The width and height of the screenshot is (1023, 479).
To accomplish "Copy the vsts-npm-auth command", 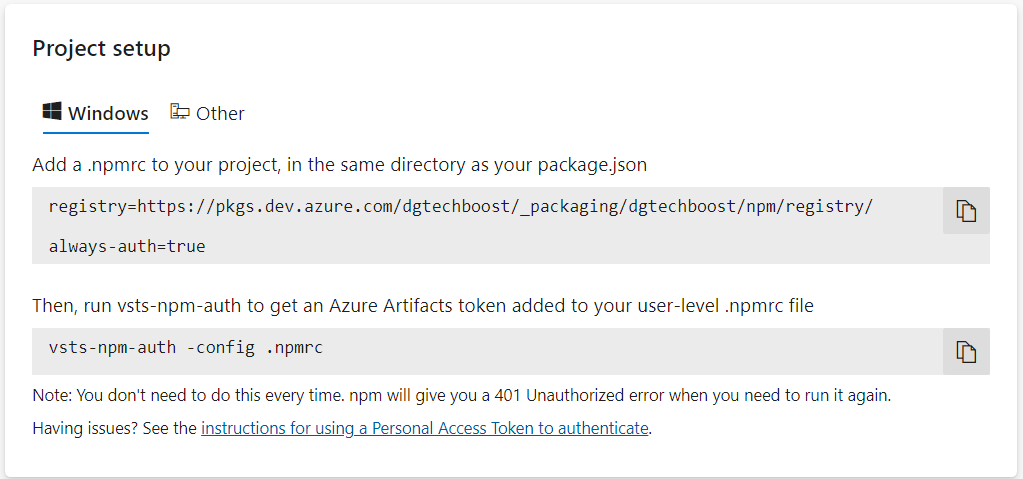I will [965, 352].
